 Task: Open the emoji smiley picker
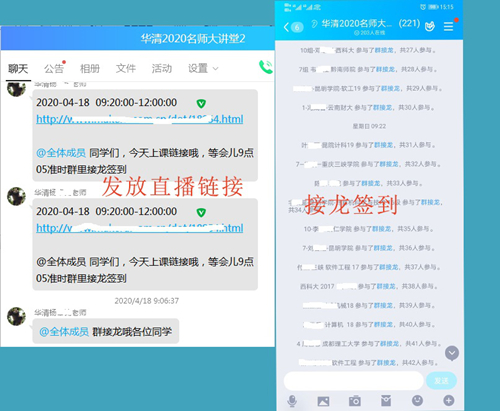point(417,400)
